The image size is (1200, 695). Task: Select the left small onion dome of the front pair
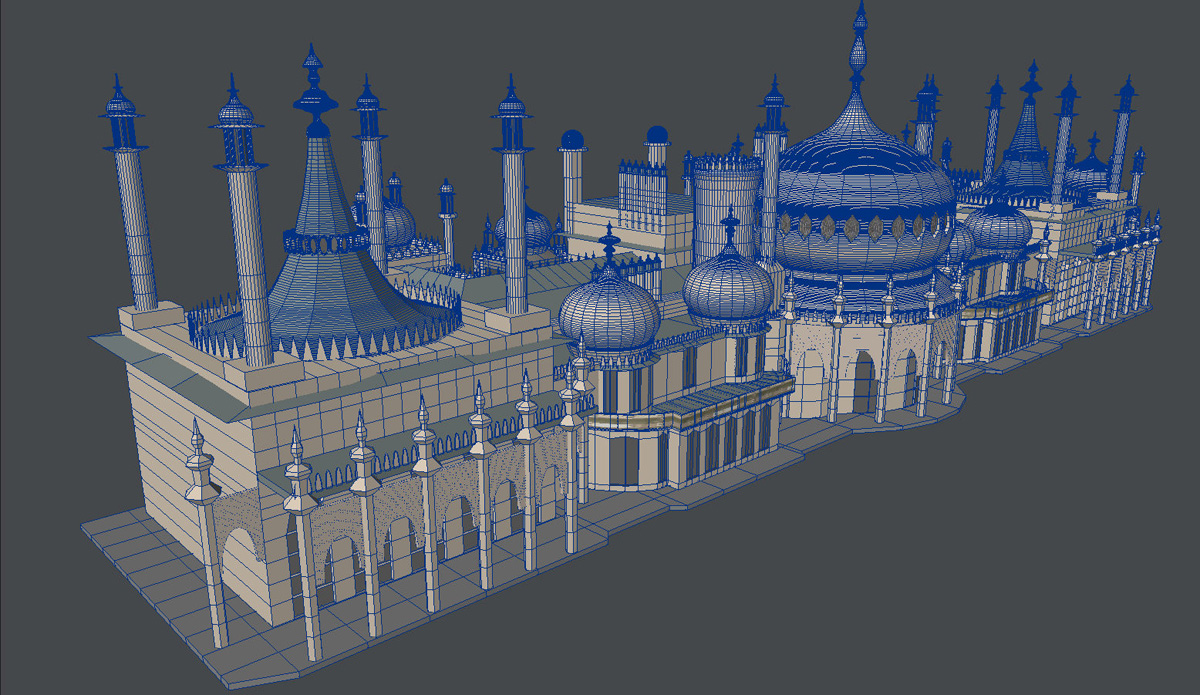609,309
